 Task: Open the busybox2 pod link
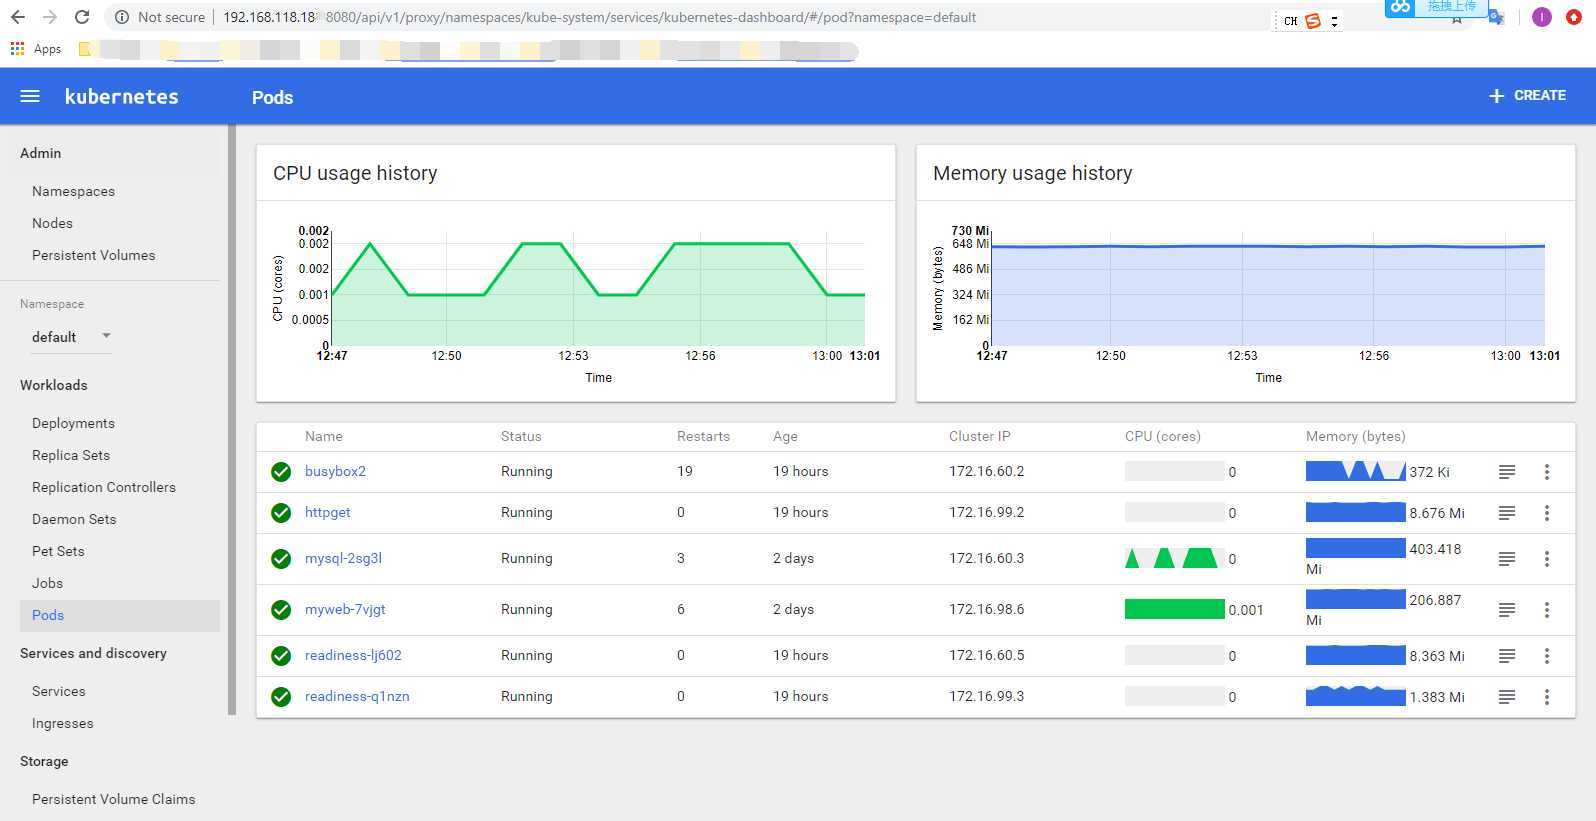pyautogui.click(x=335, y=471)
